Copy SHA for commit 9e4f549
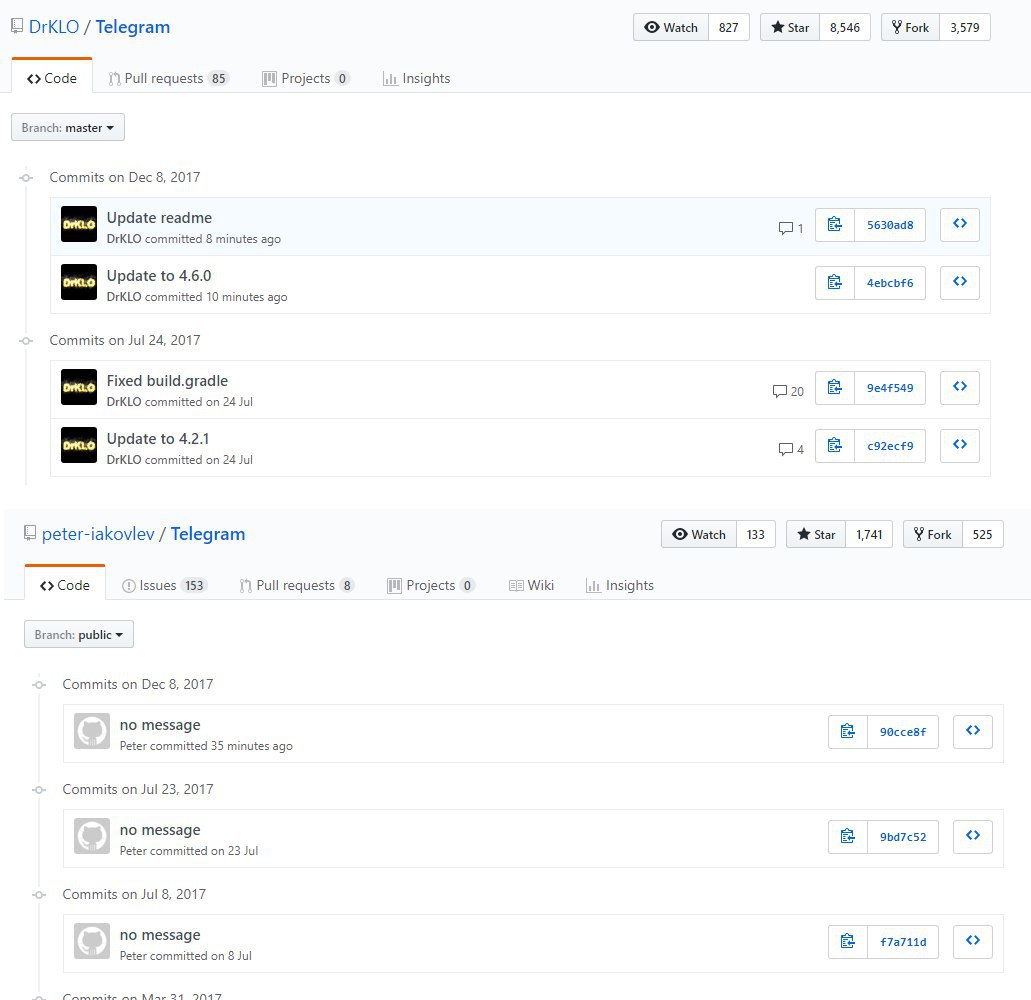The image size is (1031, 1000). click(834, 388)
